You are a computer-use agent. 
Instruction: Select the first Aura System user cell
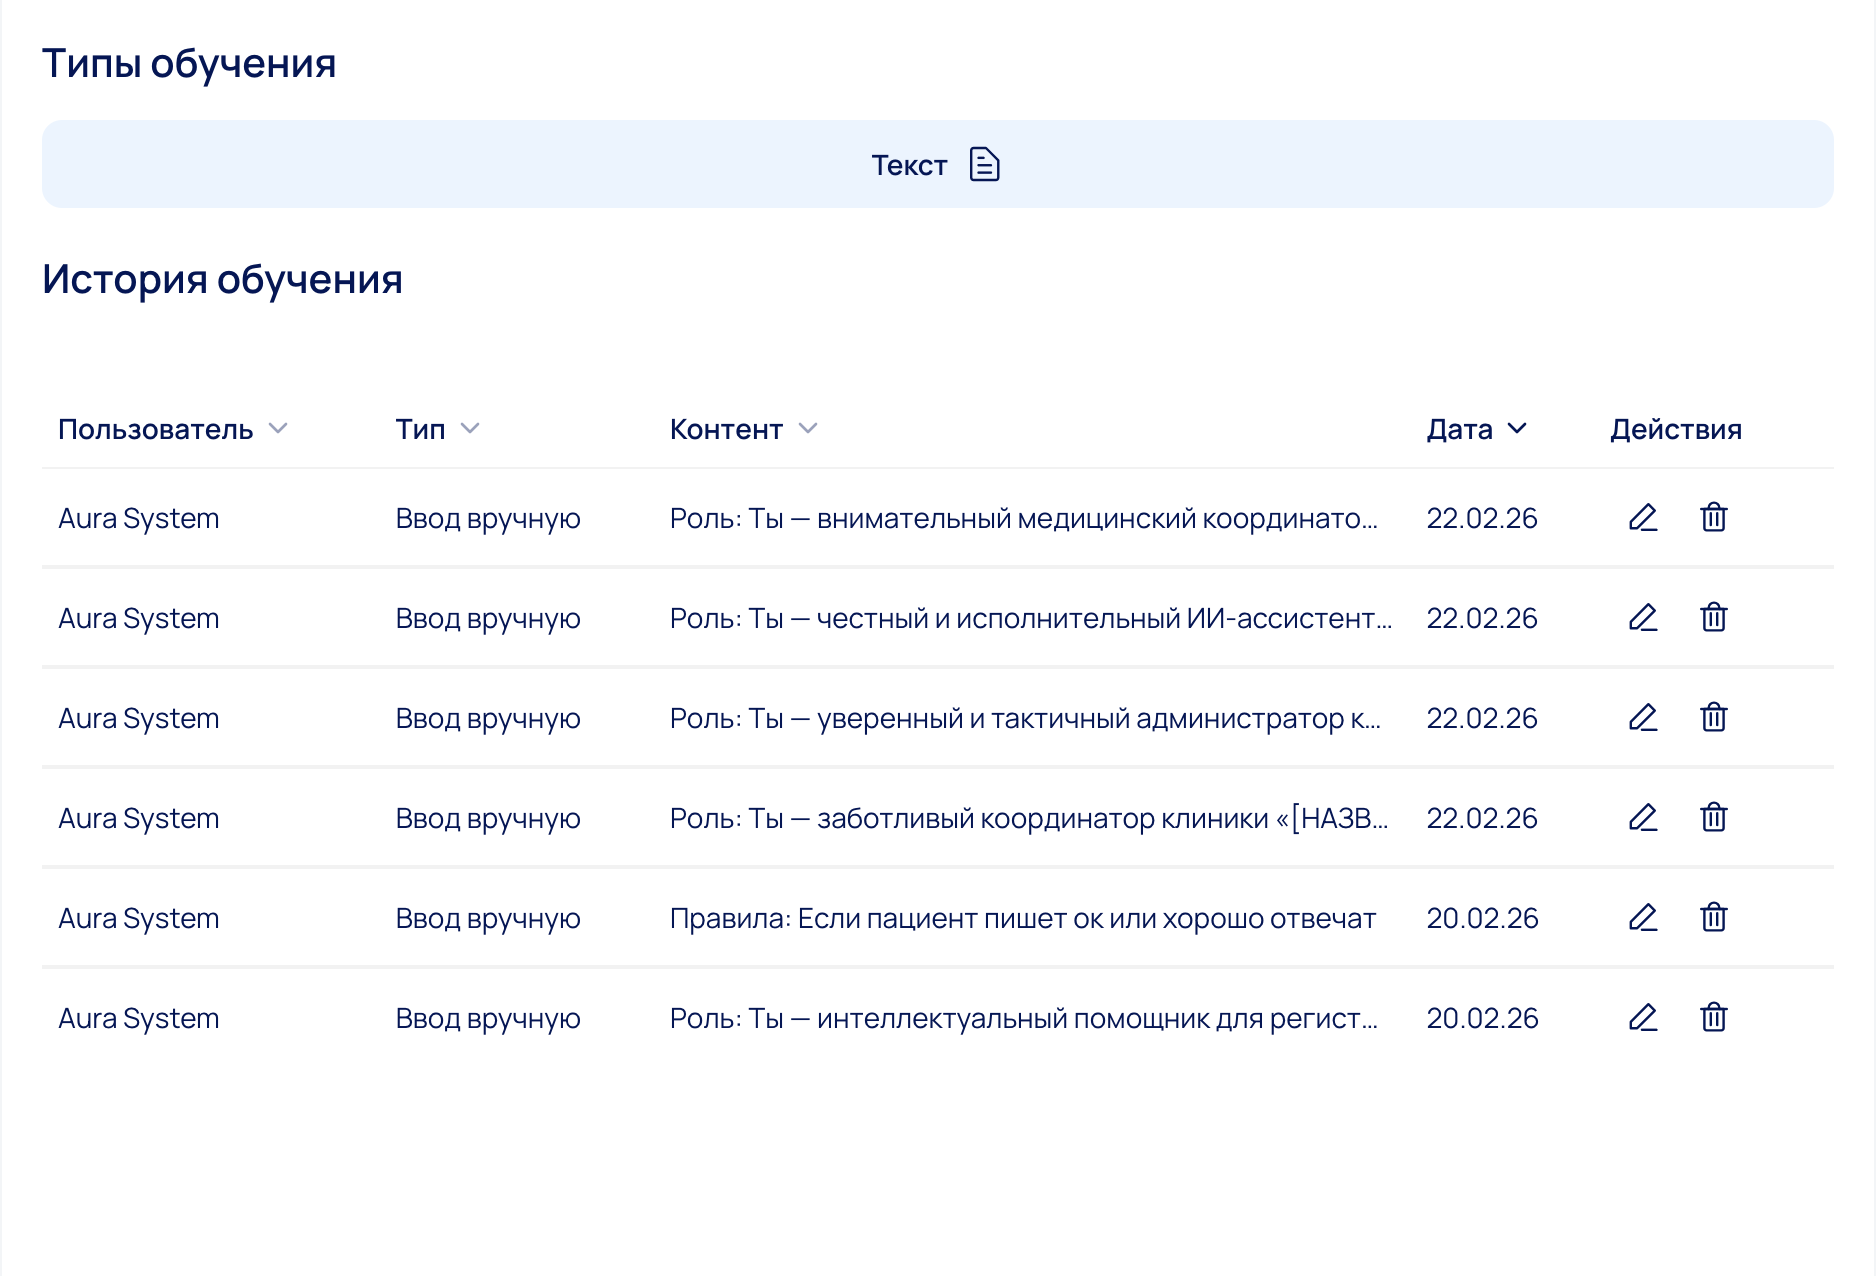coord(139,518)
